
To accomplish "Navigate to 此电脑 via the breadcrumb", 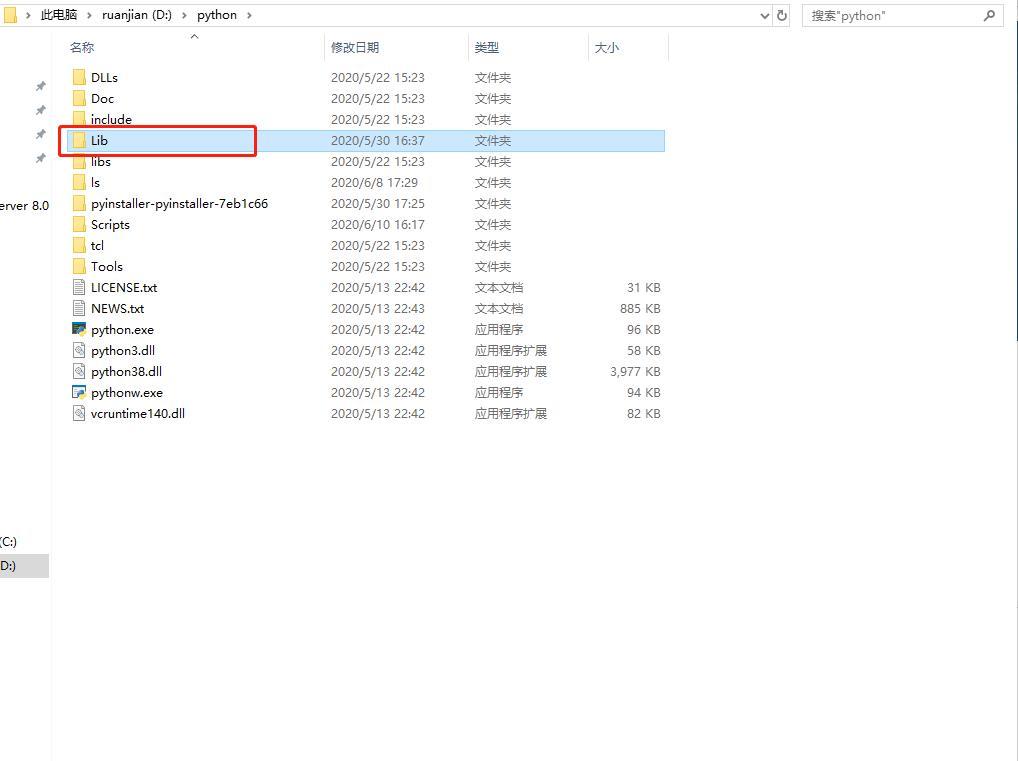I will pos(57,15).
